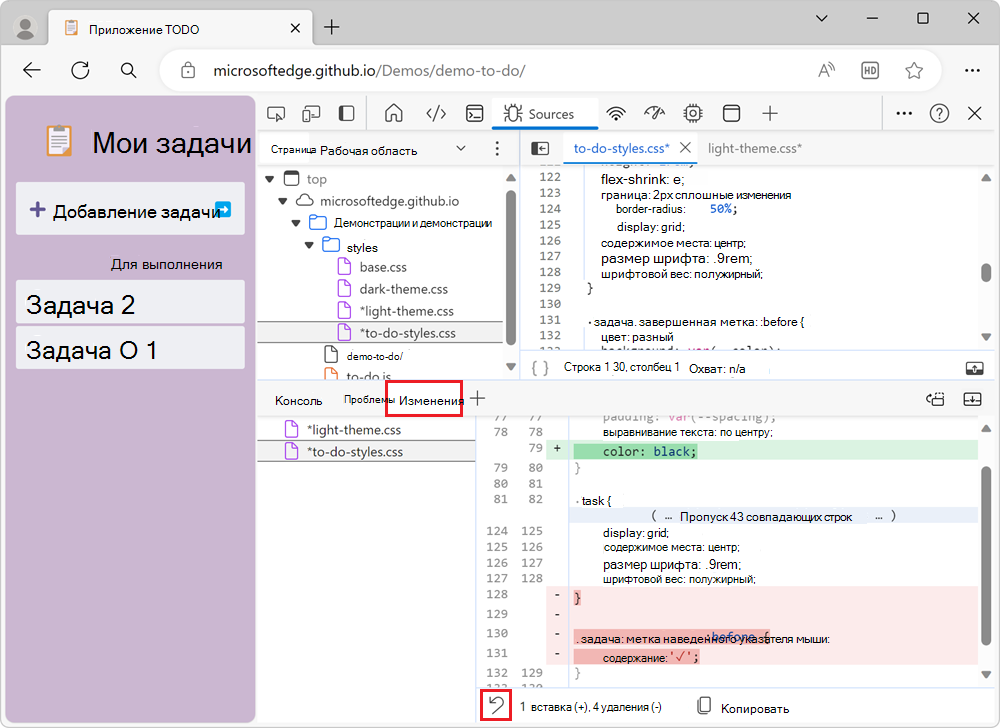Switch to to-do-styles.css editor tab
The height and width of the screenshot is (728, 1000).
click(x=621, y=149)
